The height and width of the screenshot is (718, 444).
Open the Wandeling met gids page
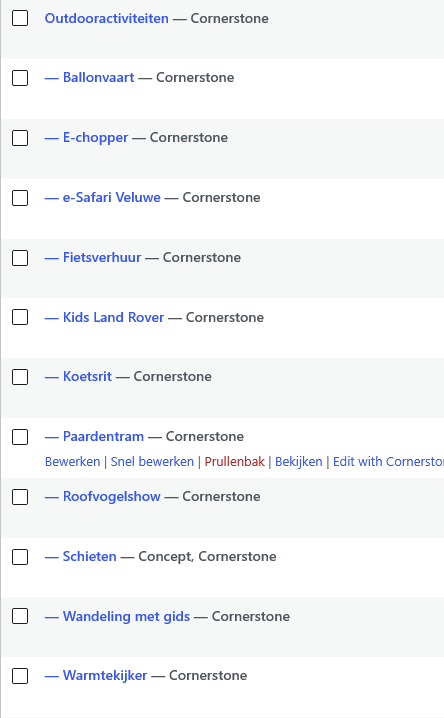point(126,616)
